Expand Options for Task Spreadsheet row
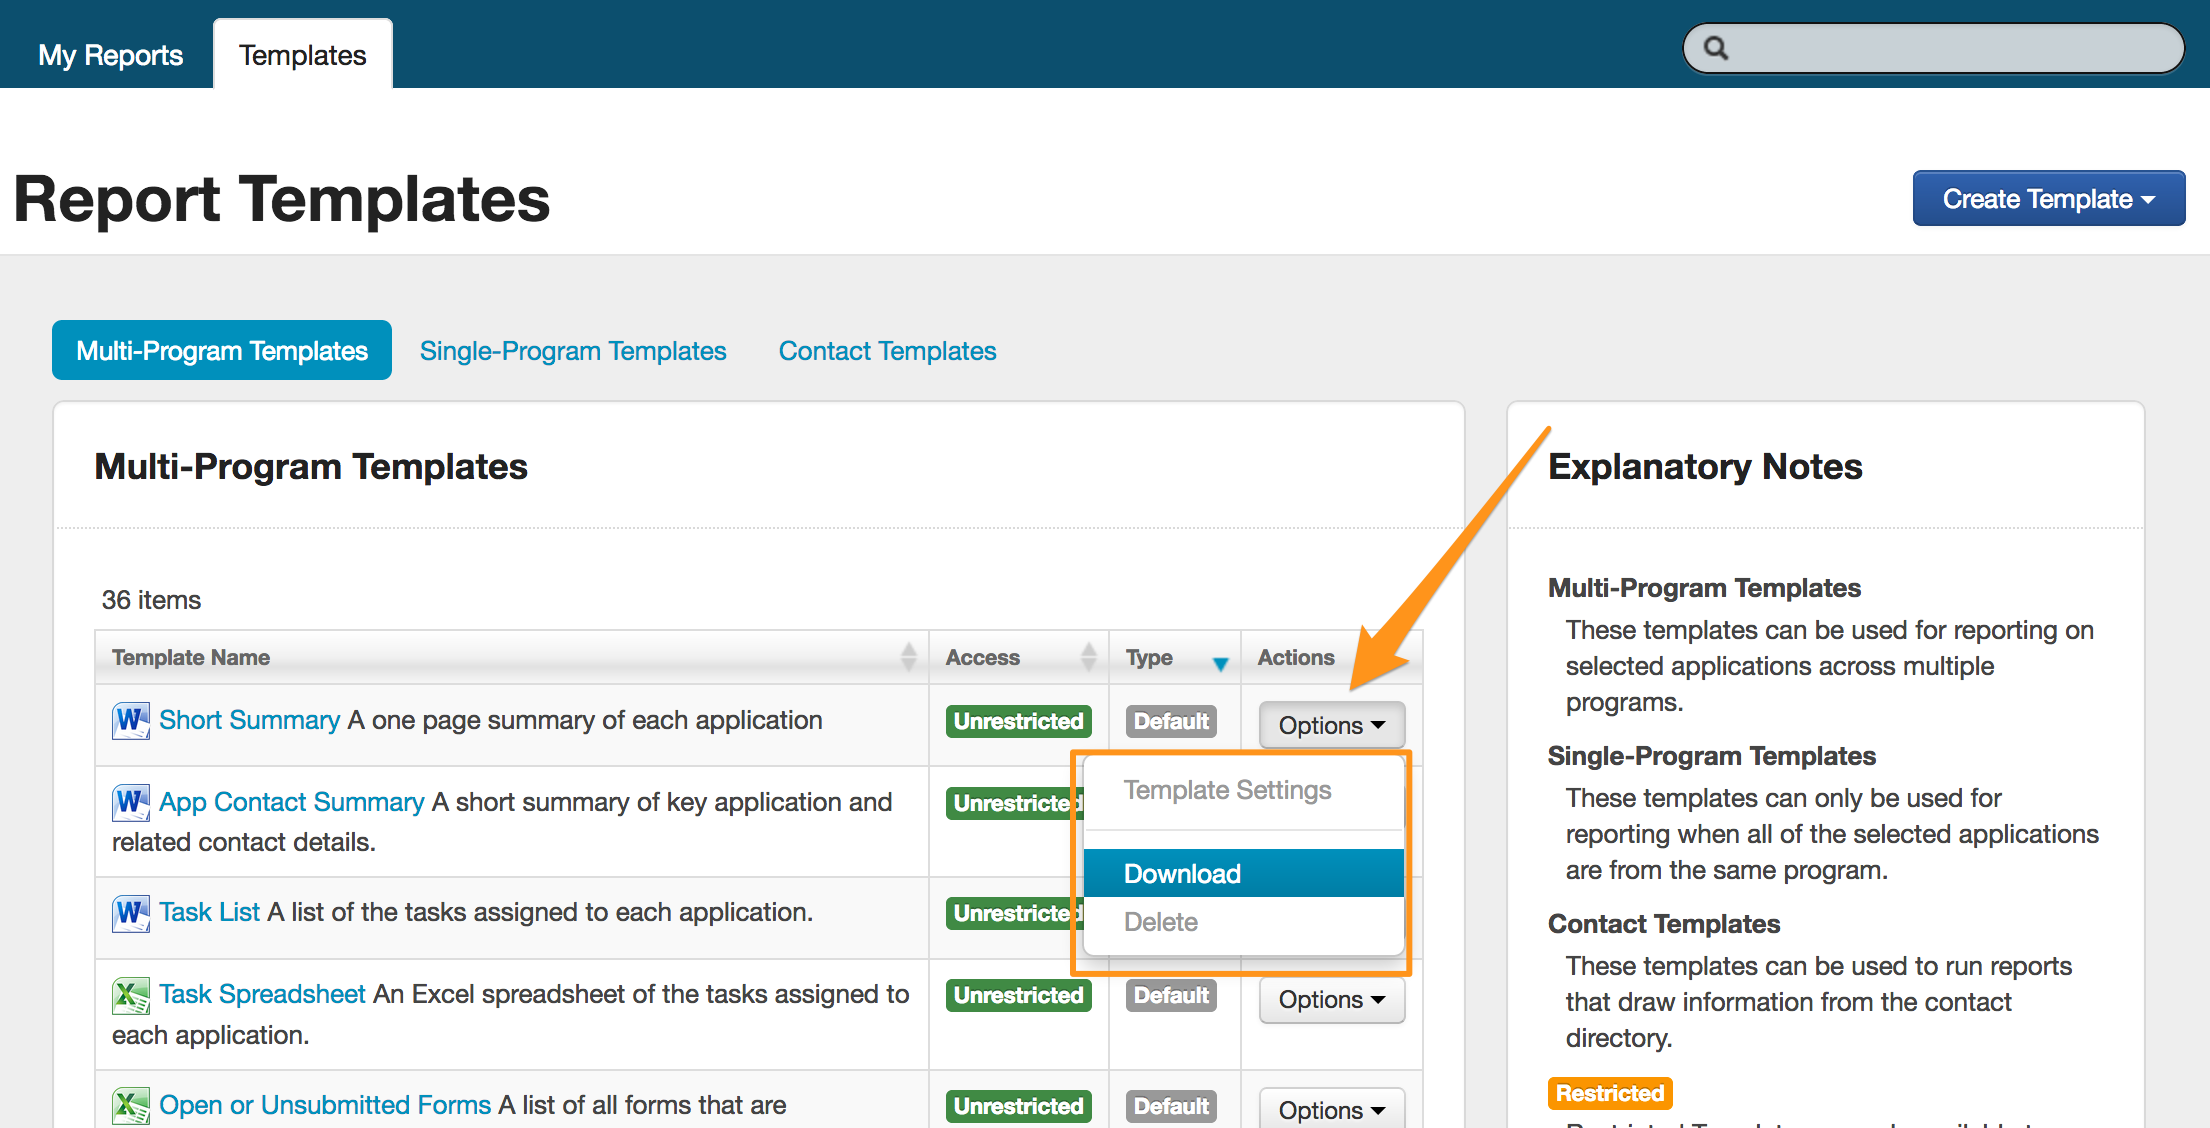 point(1331,999)
